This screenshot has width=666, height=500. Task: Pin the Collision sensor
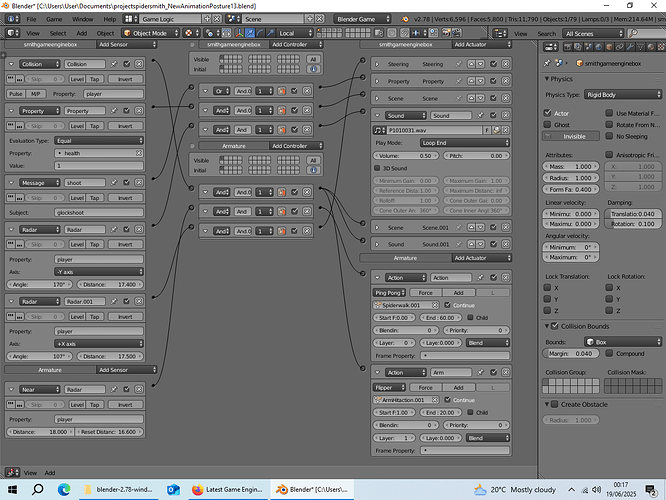click(x=114, y=64)
